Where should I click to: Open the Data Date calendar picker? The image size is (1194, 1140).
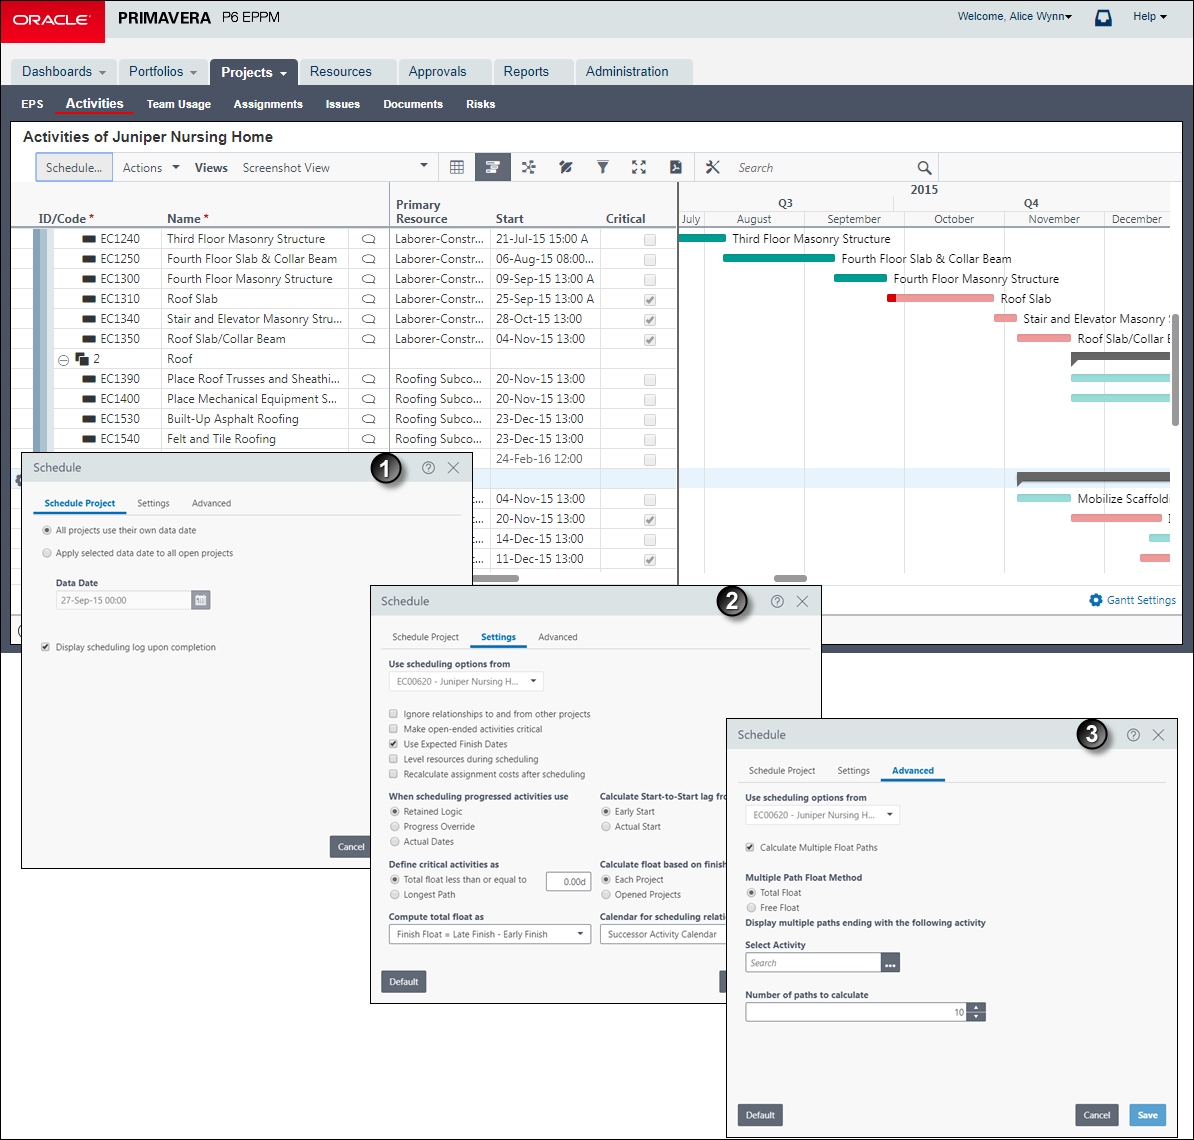200,600
